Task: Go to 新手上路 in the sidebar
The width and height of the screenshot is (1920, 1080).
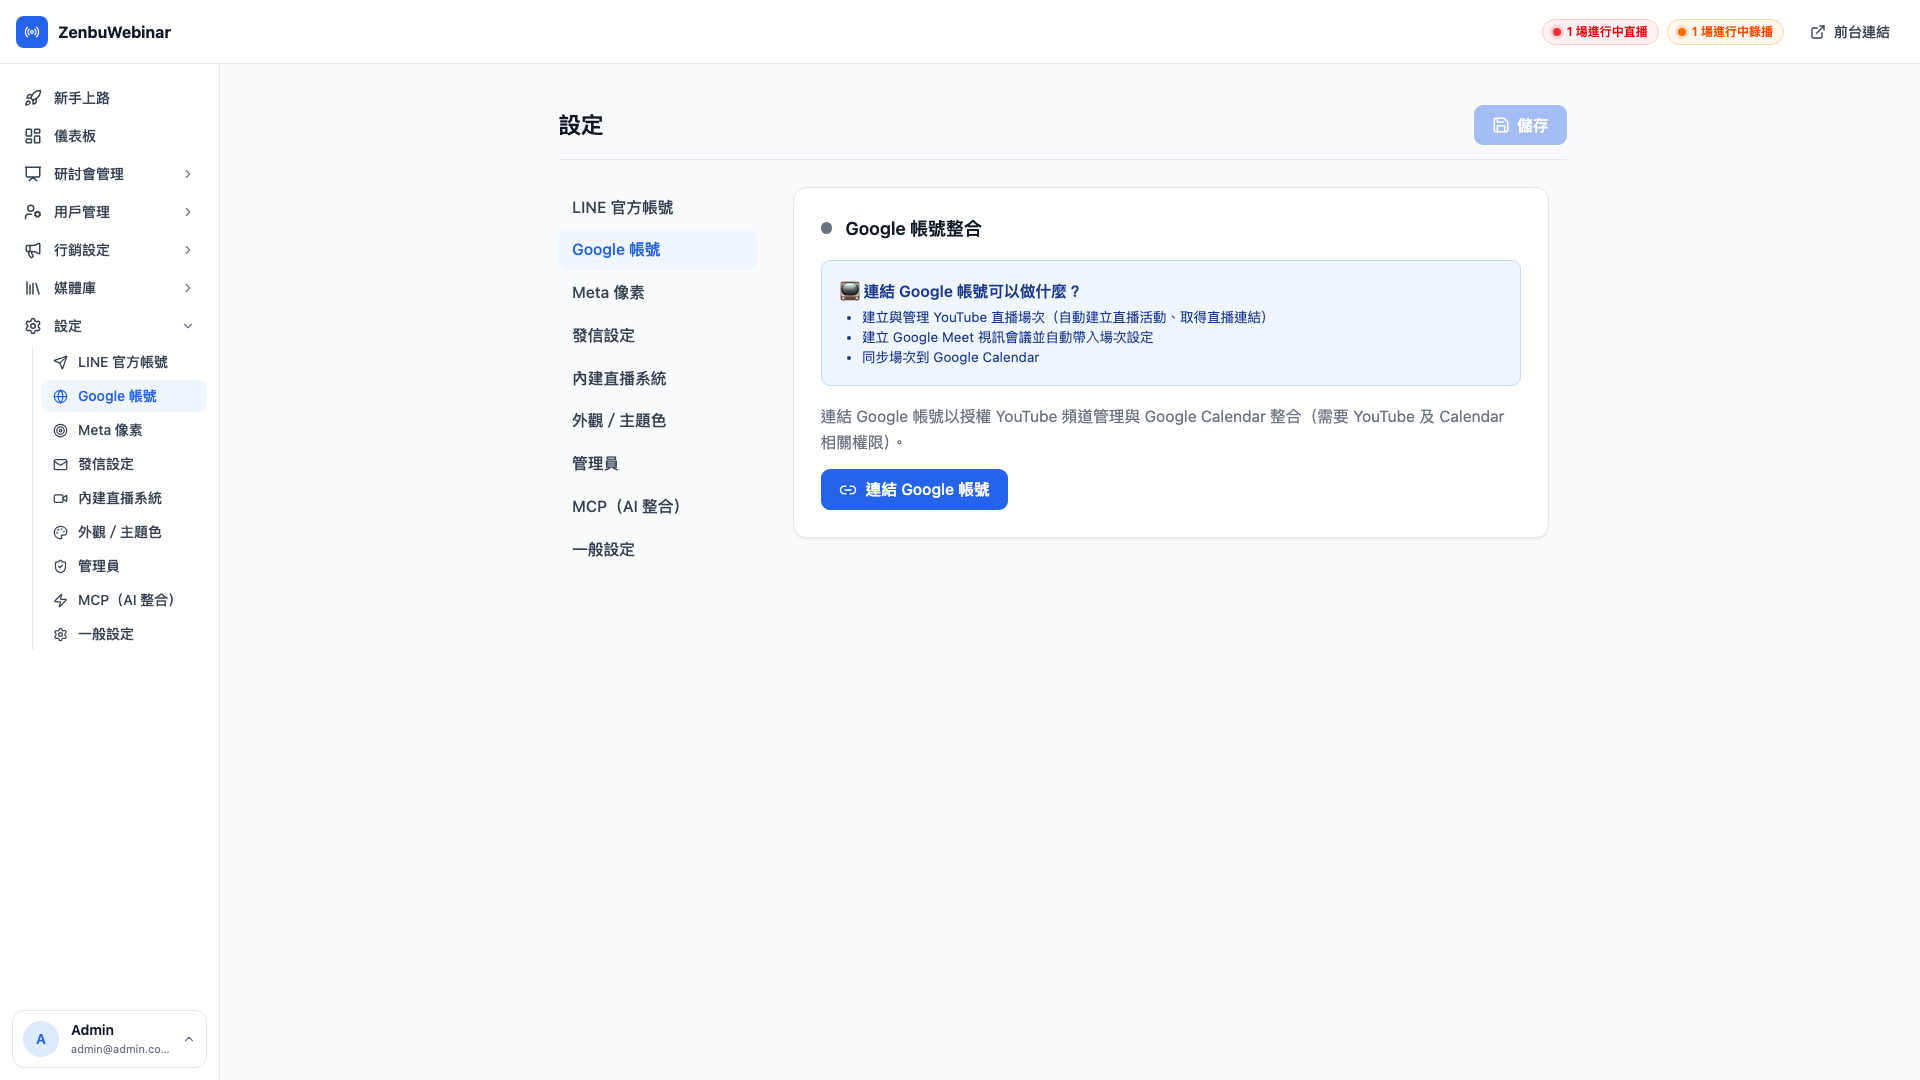Action: pos(110,98)
